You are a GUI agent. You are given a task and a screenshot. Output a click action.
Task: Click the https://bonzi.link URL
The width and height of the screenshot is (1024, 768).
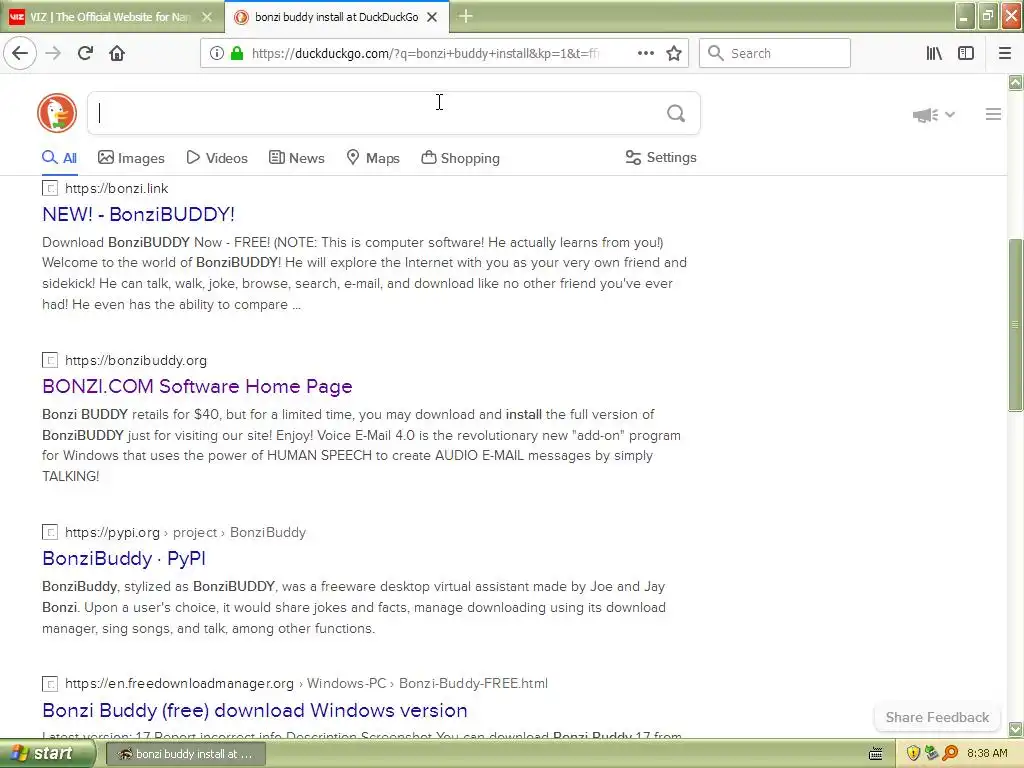(x=117, y=189)
